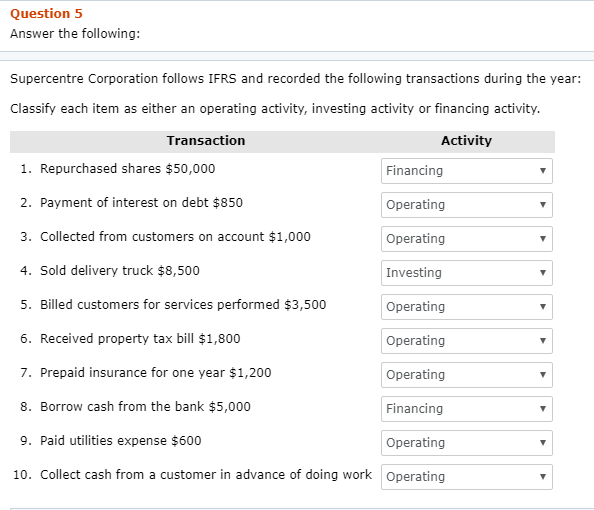594x510 pixels.
Task: Select the 'Question 5' heading text
Action: click(x=46, y=14)
